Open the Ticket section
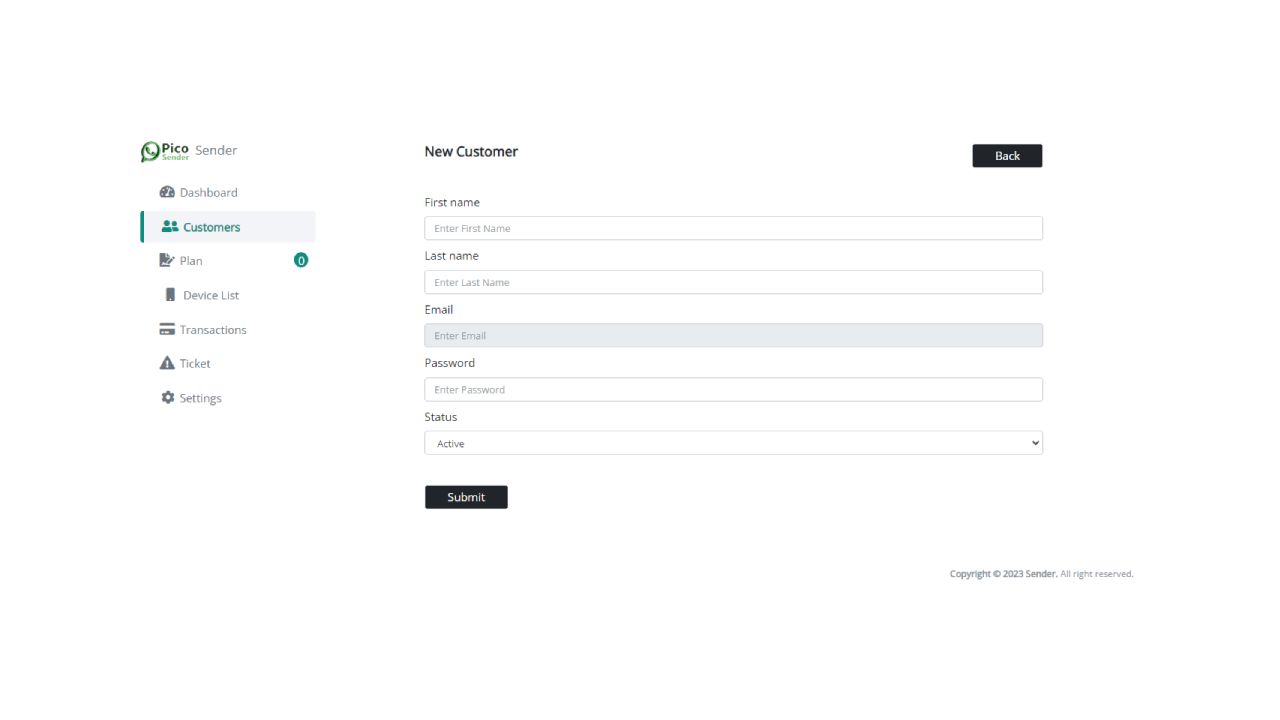Screen dimensions: 1280x720 (x=195, y=364)
